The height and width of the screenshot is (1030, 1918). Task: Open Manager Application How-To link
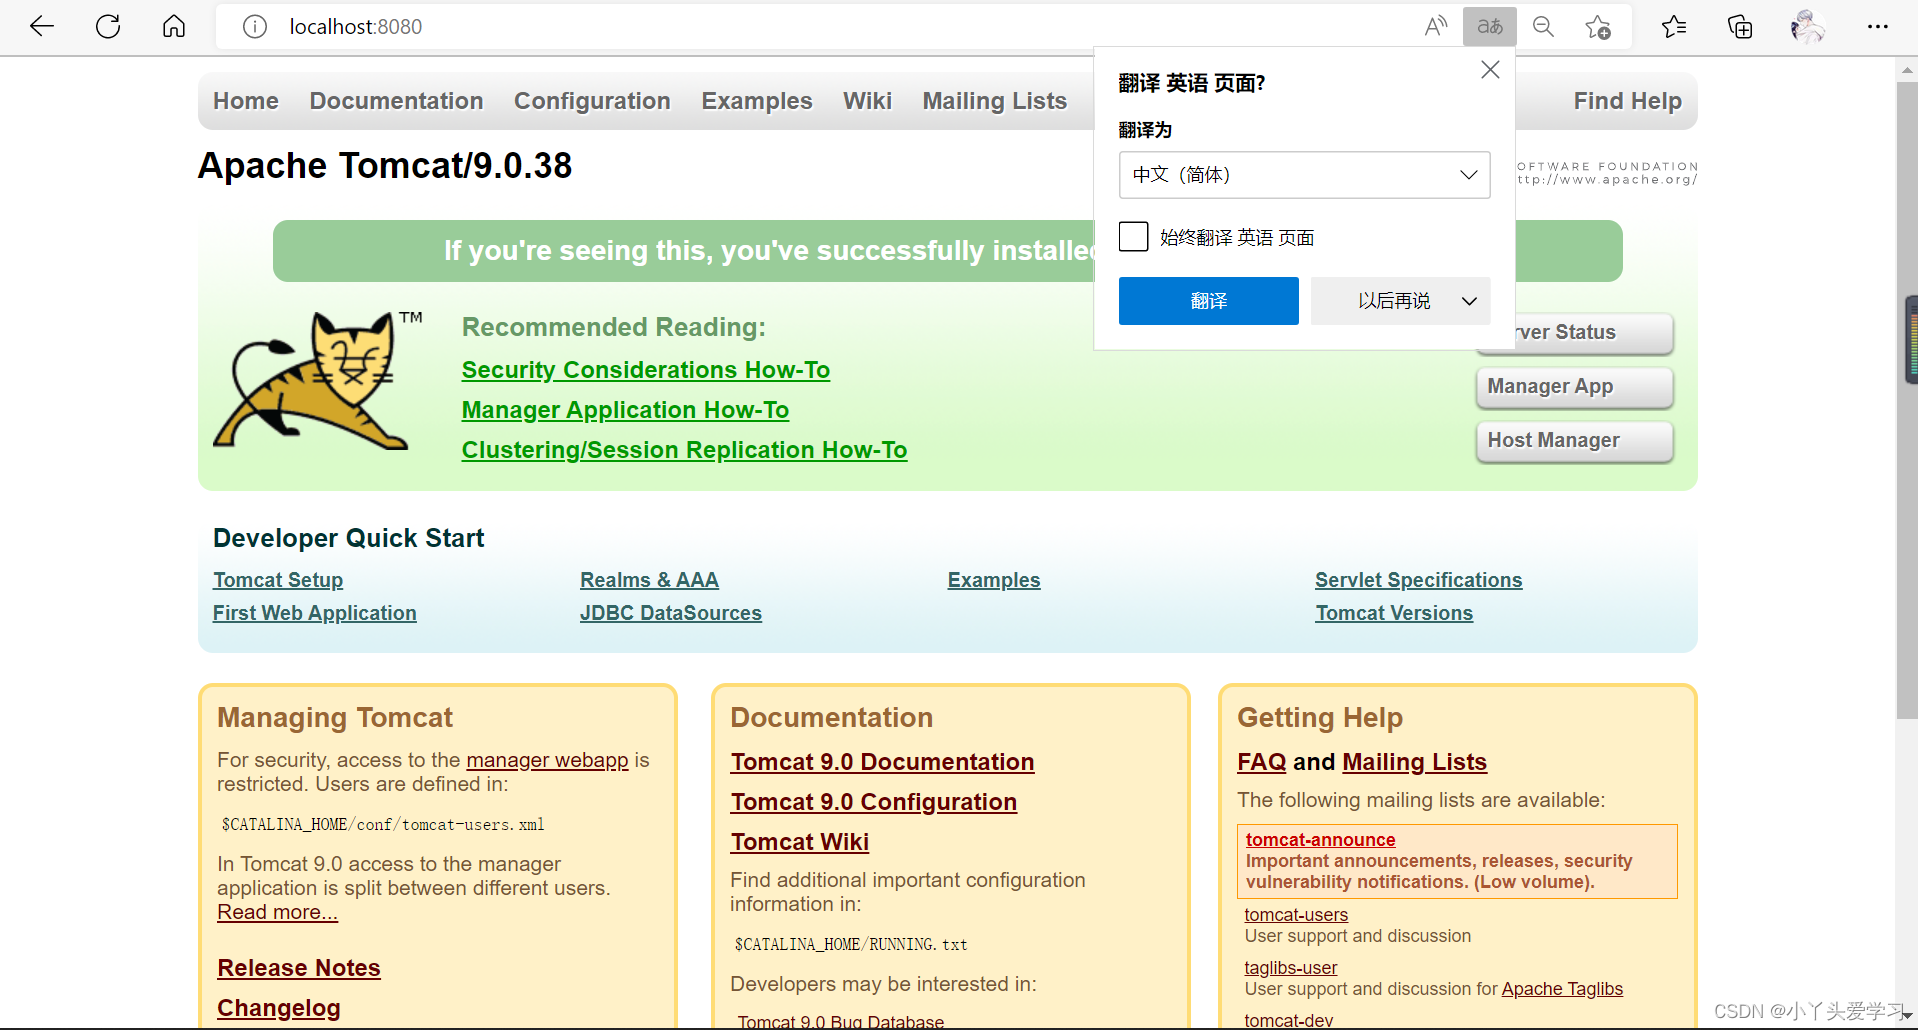[625, 410]
